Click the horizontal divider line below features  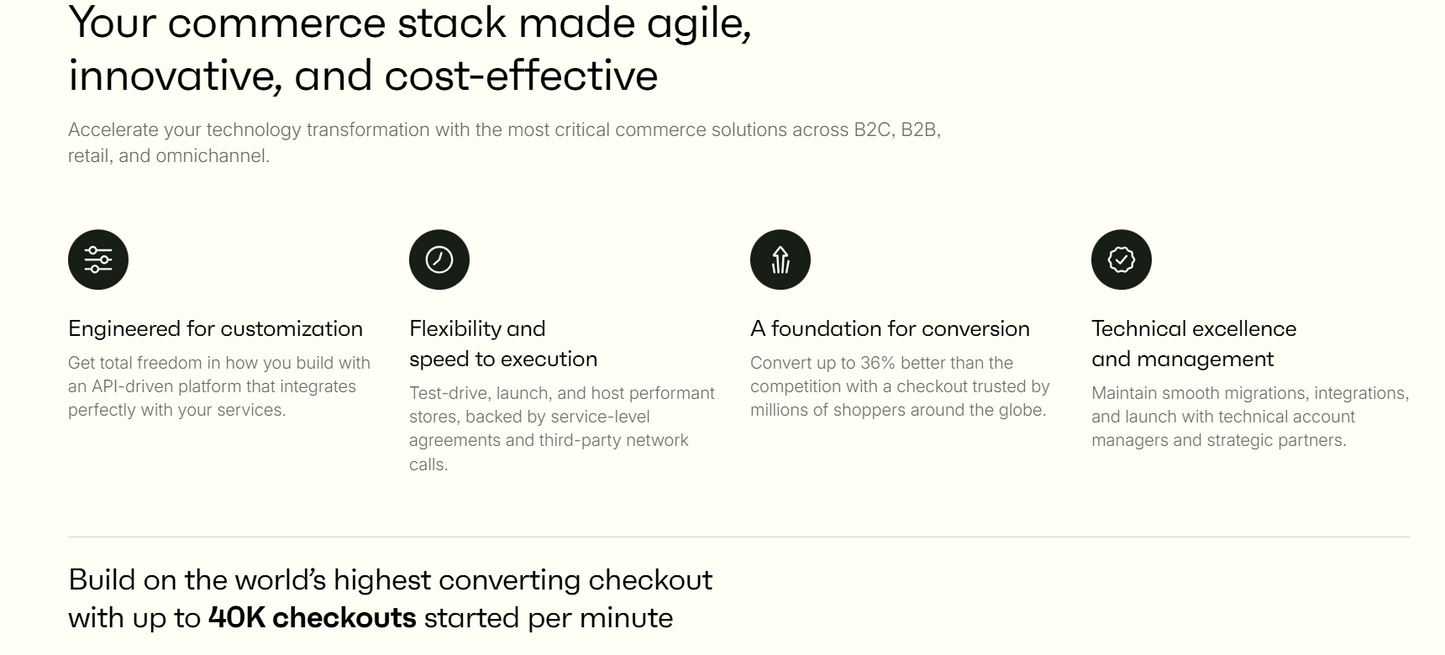tap(738, 537)
